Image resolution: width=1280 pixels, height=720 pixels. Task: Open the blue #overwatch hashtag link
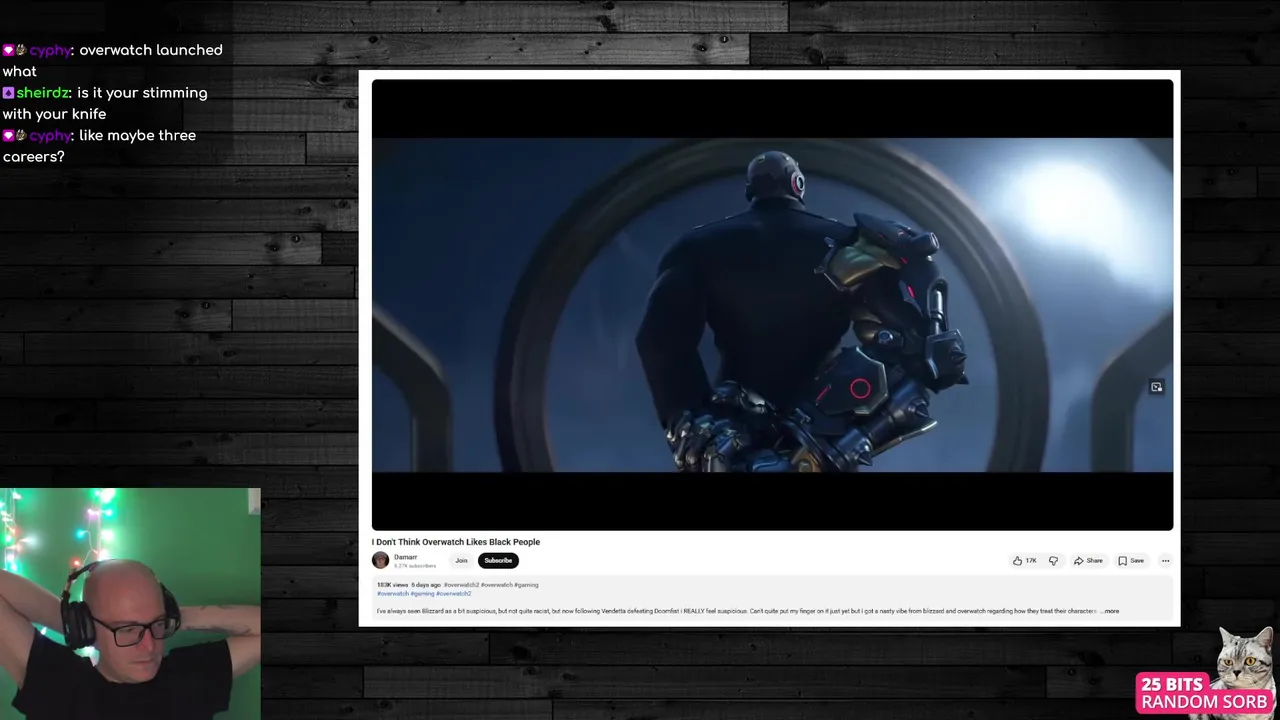tap(393, 594)
